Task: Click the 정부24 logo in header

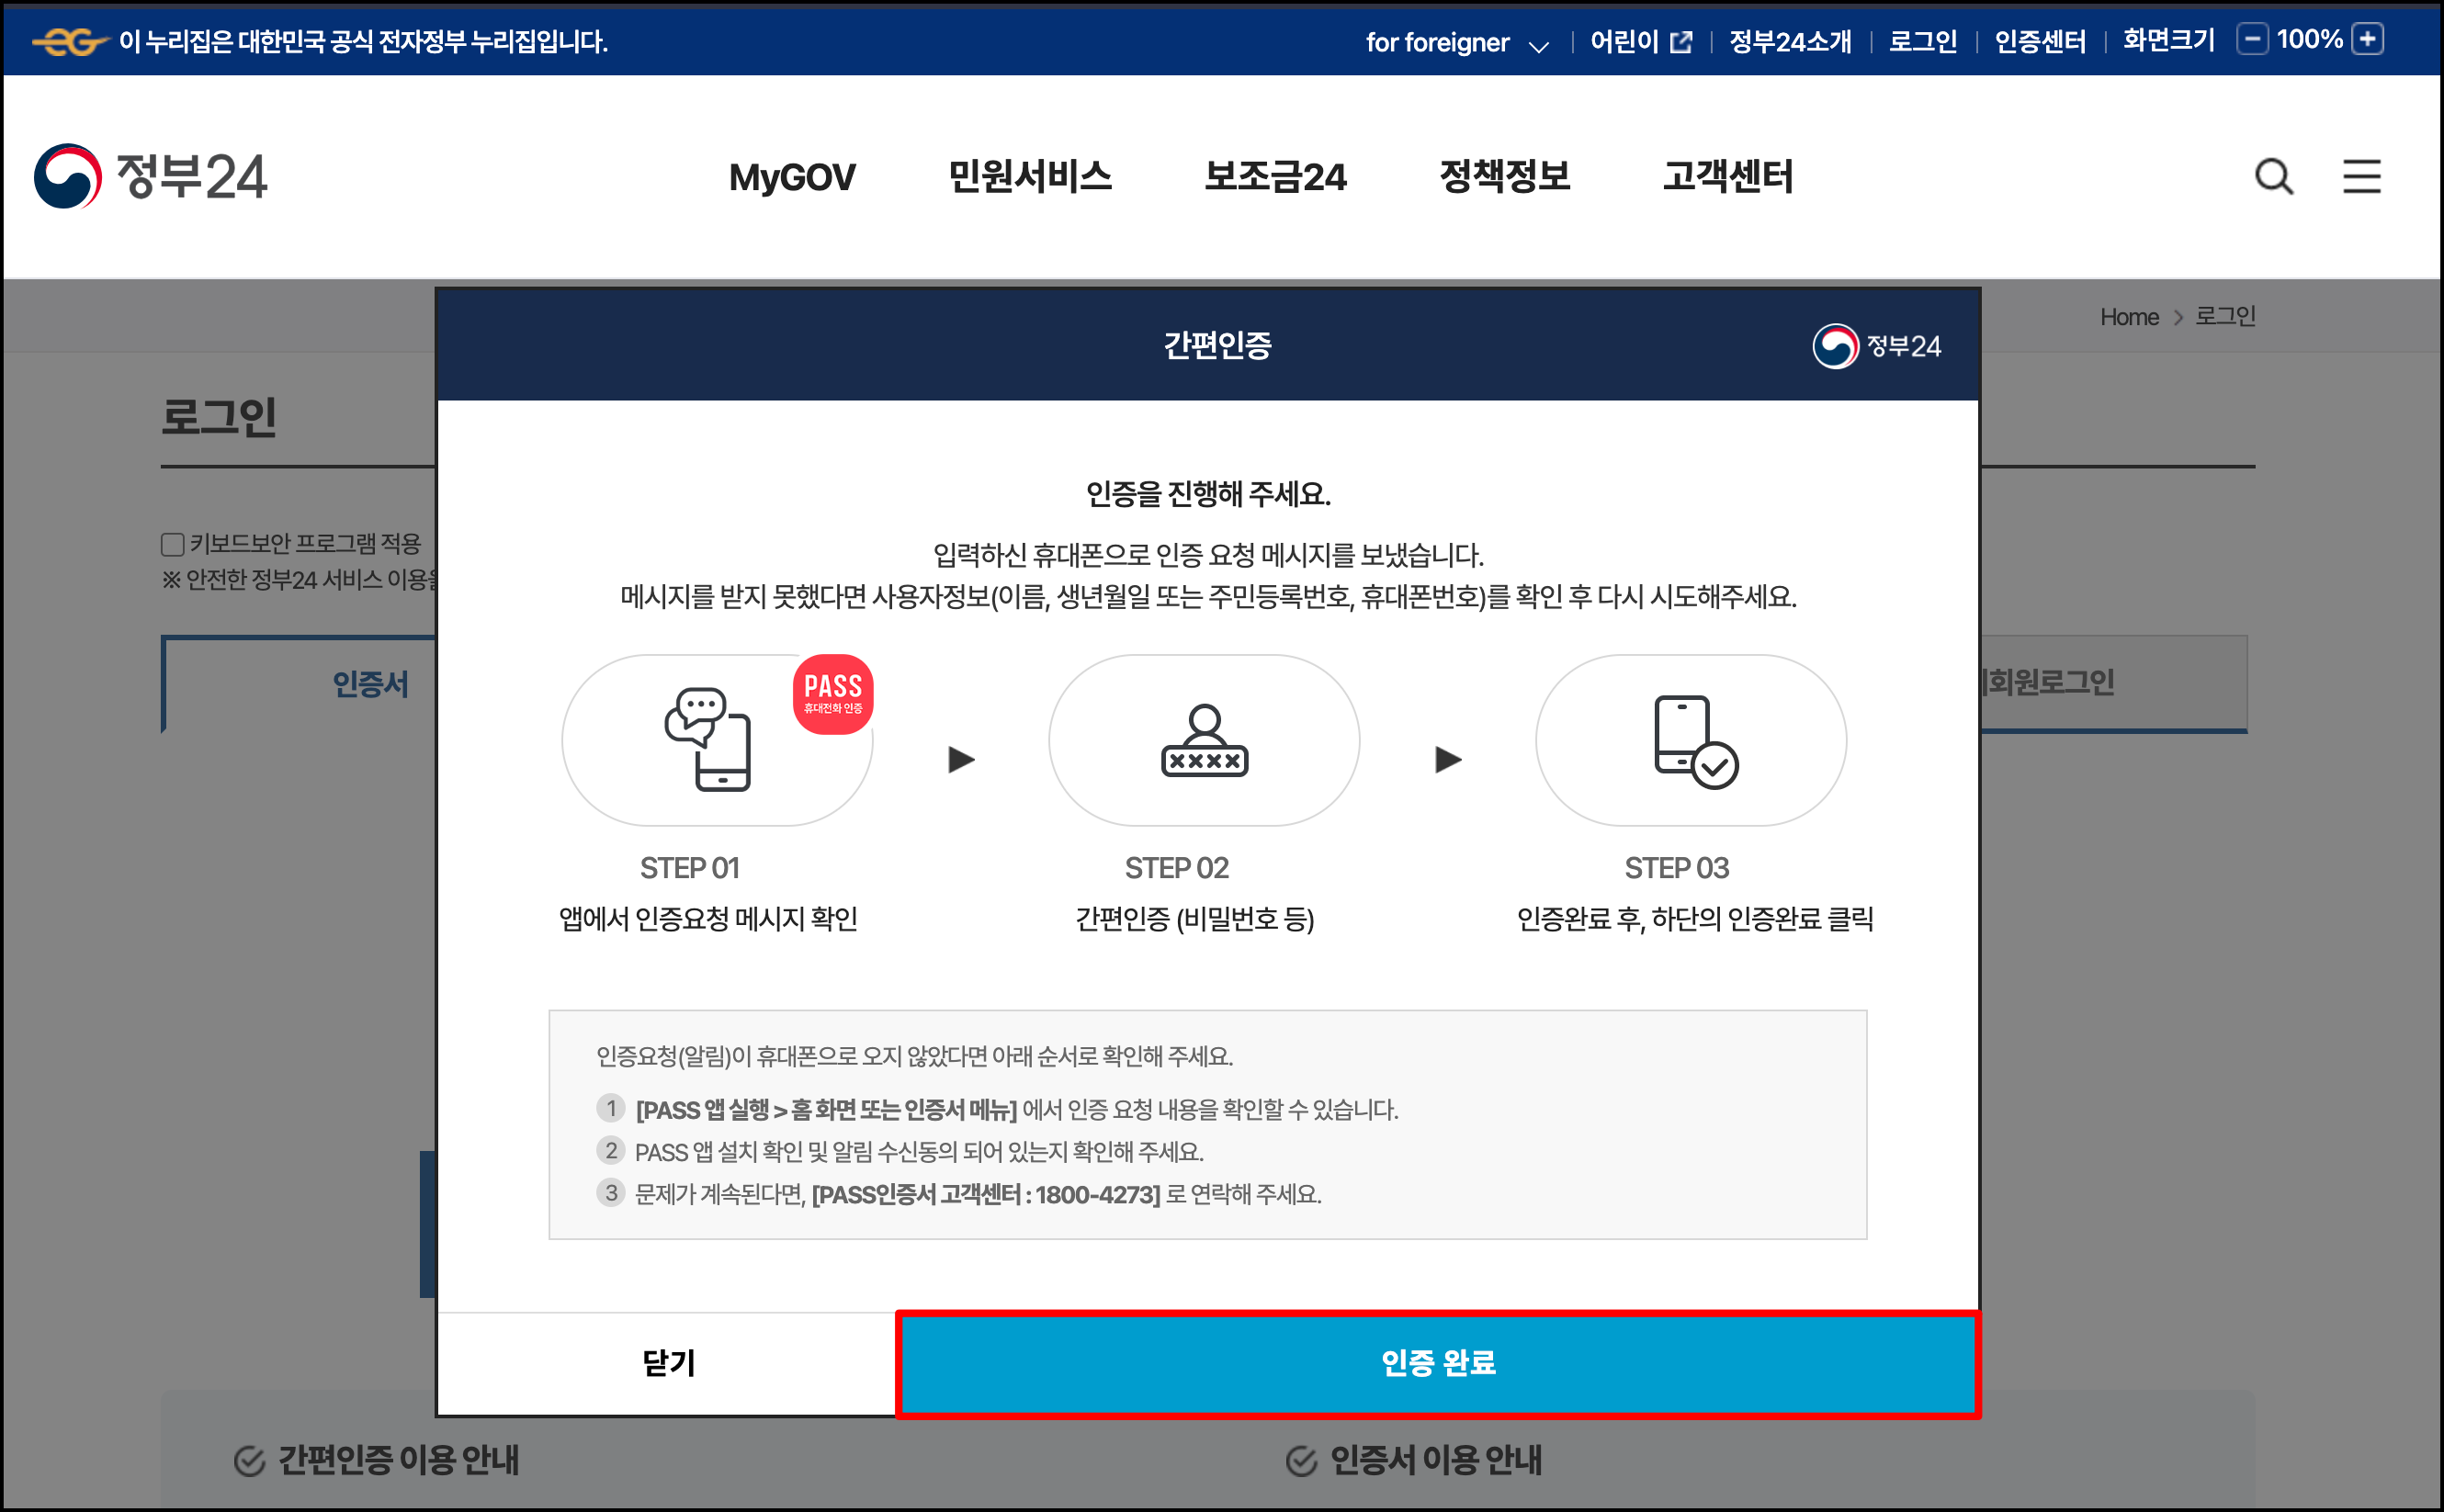Action: click(x=150, y=176)
